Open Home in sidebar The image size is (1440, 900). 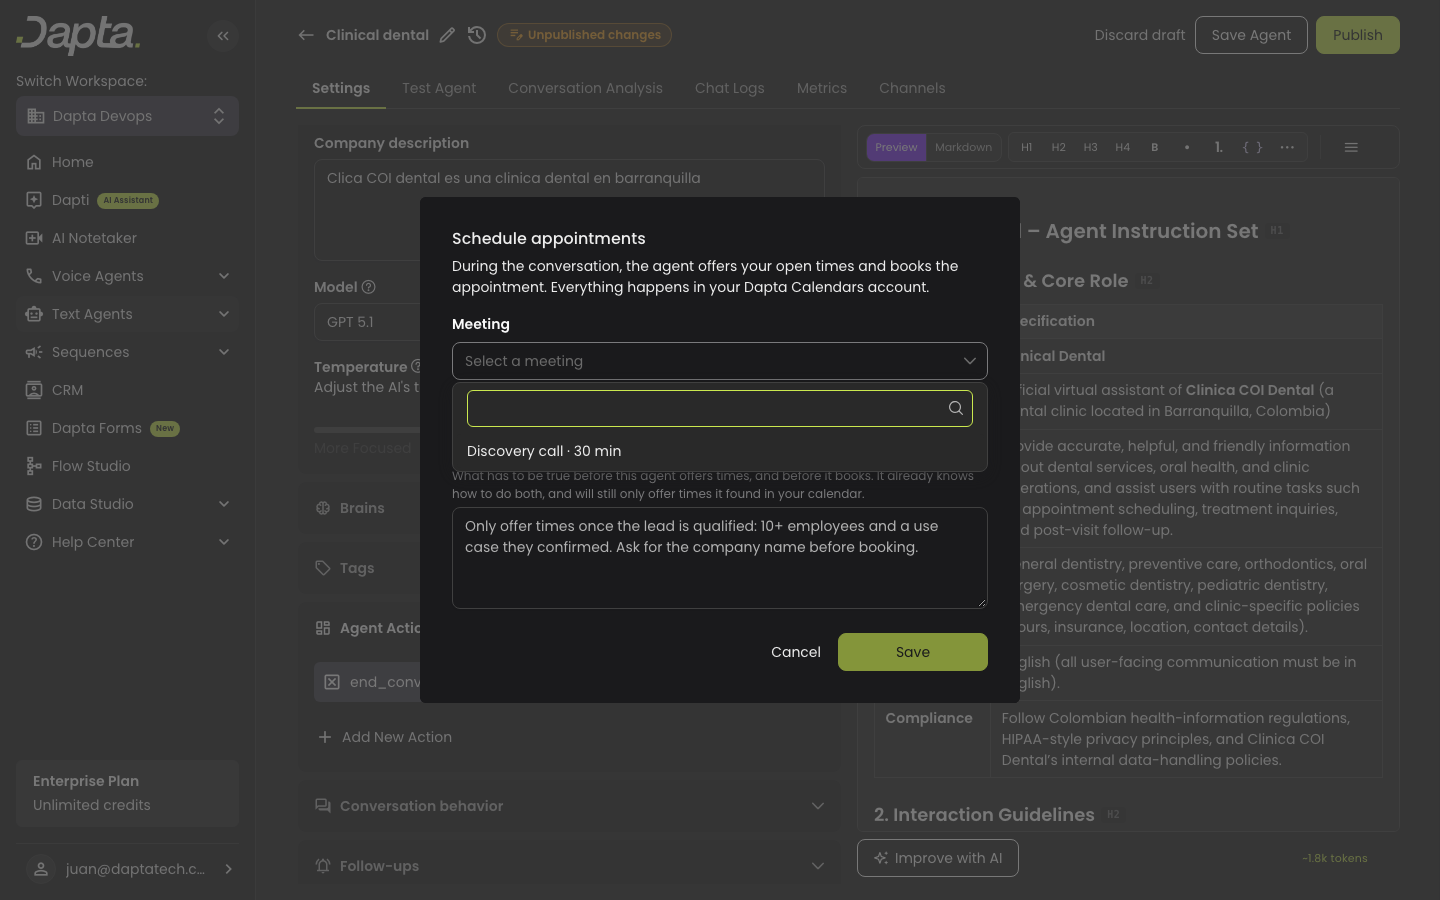pos(127,162)
